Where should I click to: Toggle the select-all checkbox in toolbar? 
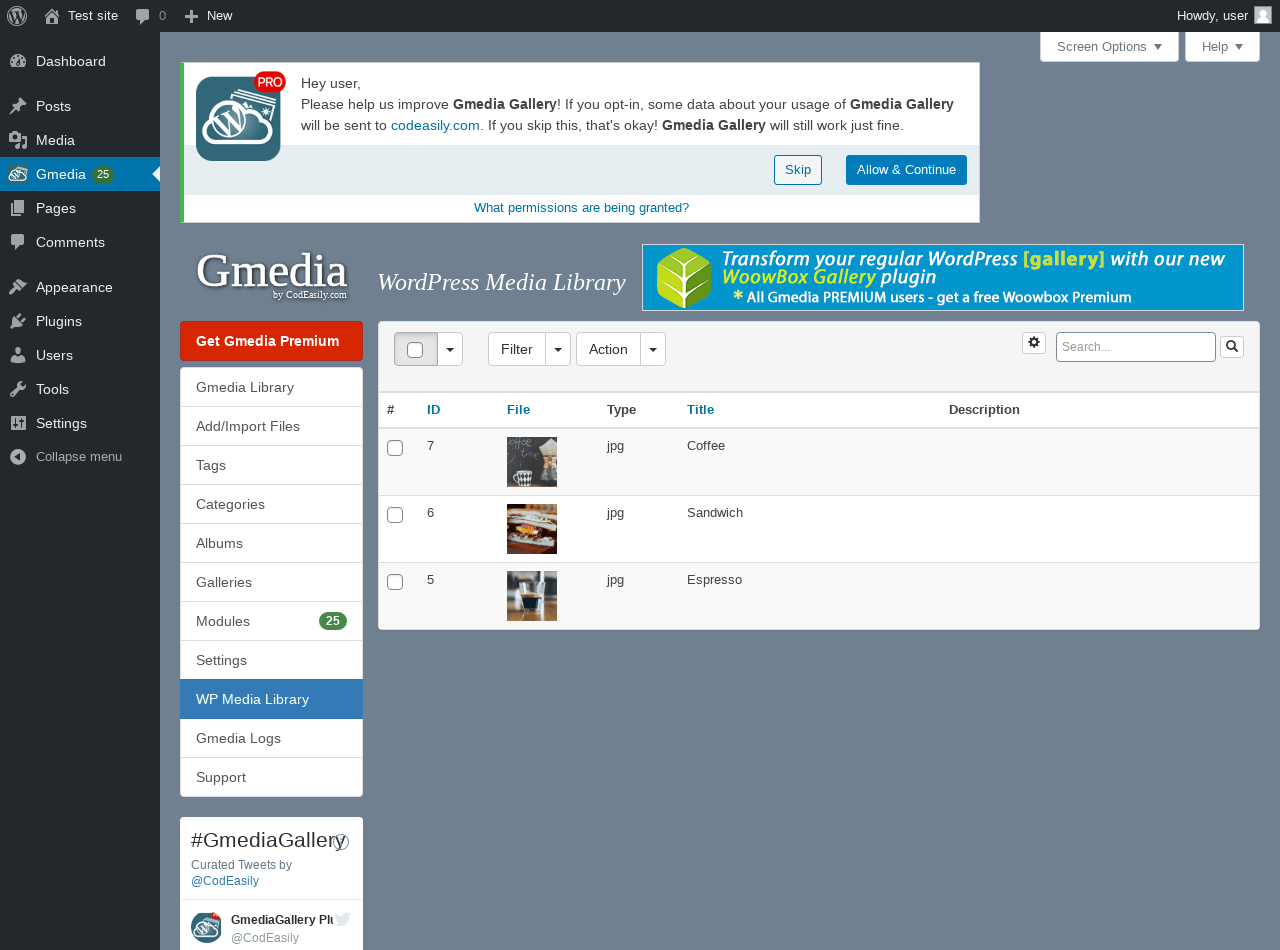(416, 349)
